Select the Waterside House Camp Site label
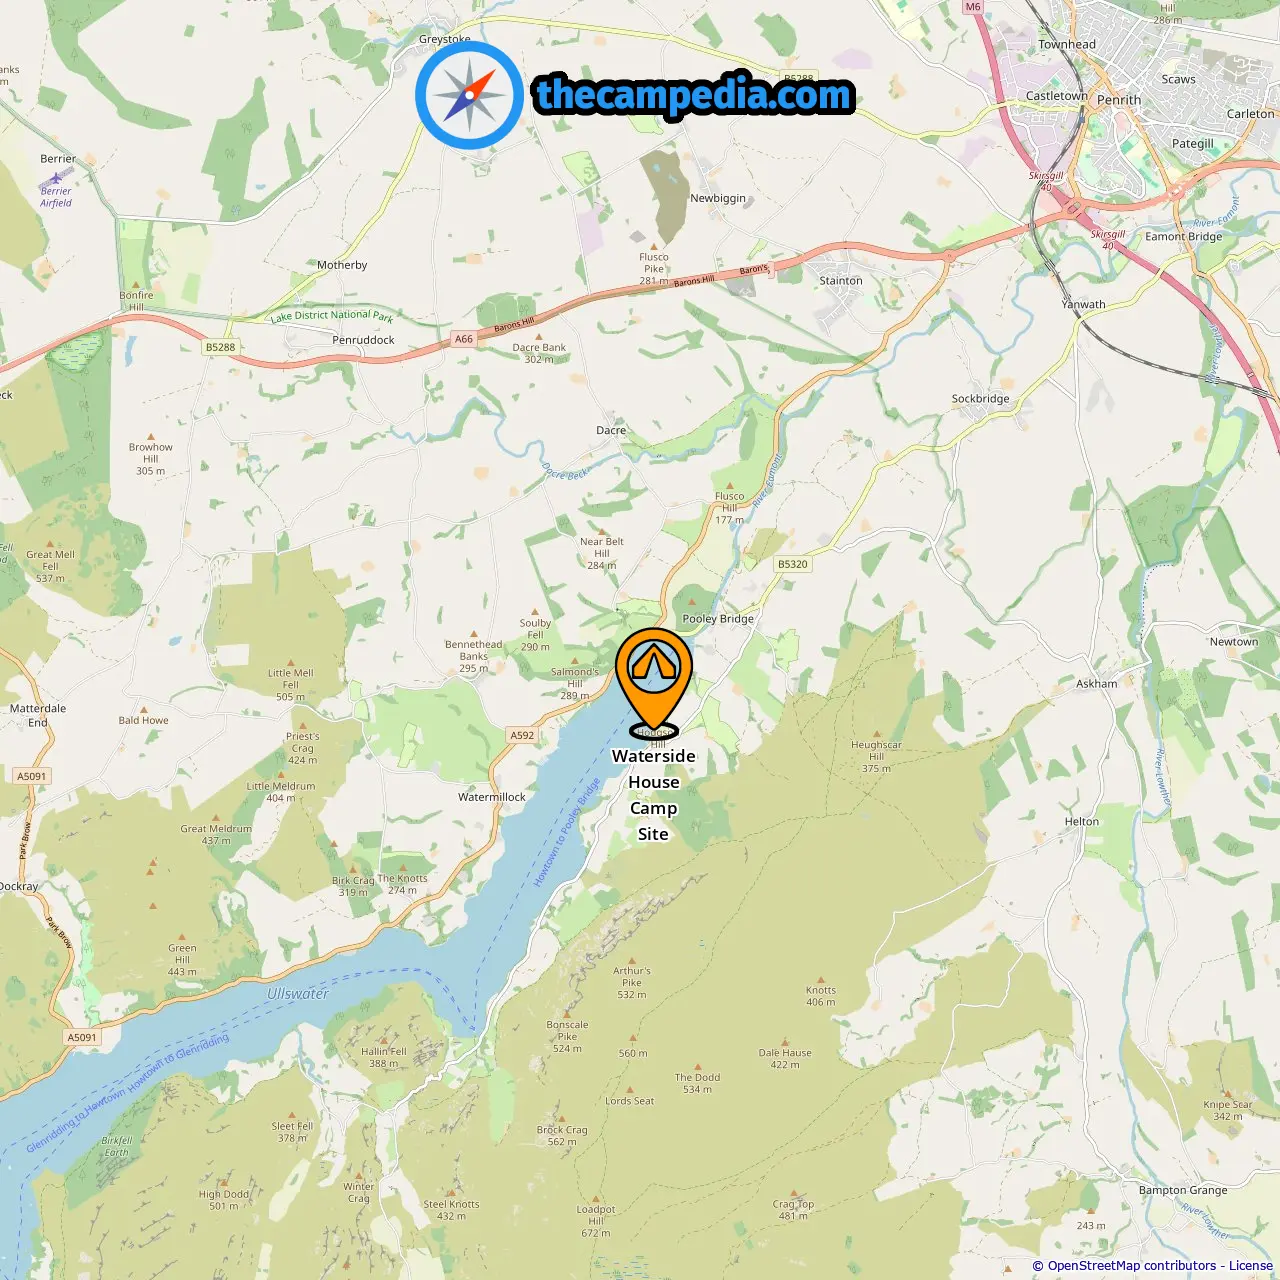 click(x=654, y=795)
